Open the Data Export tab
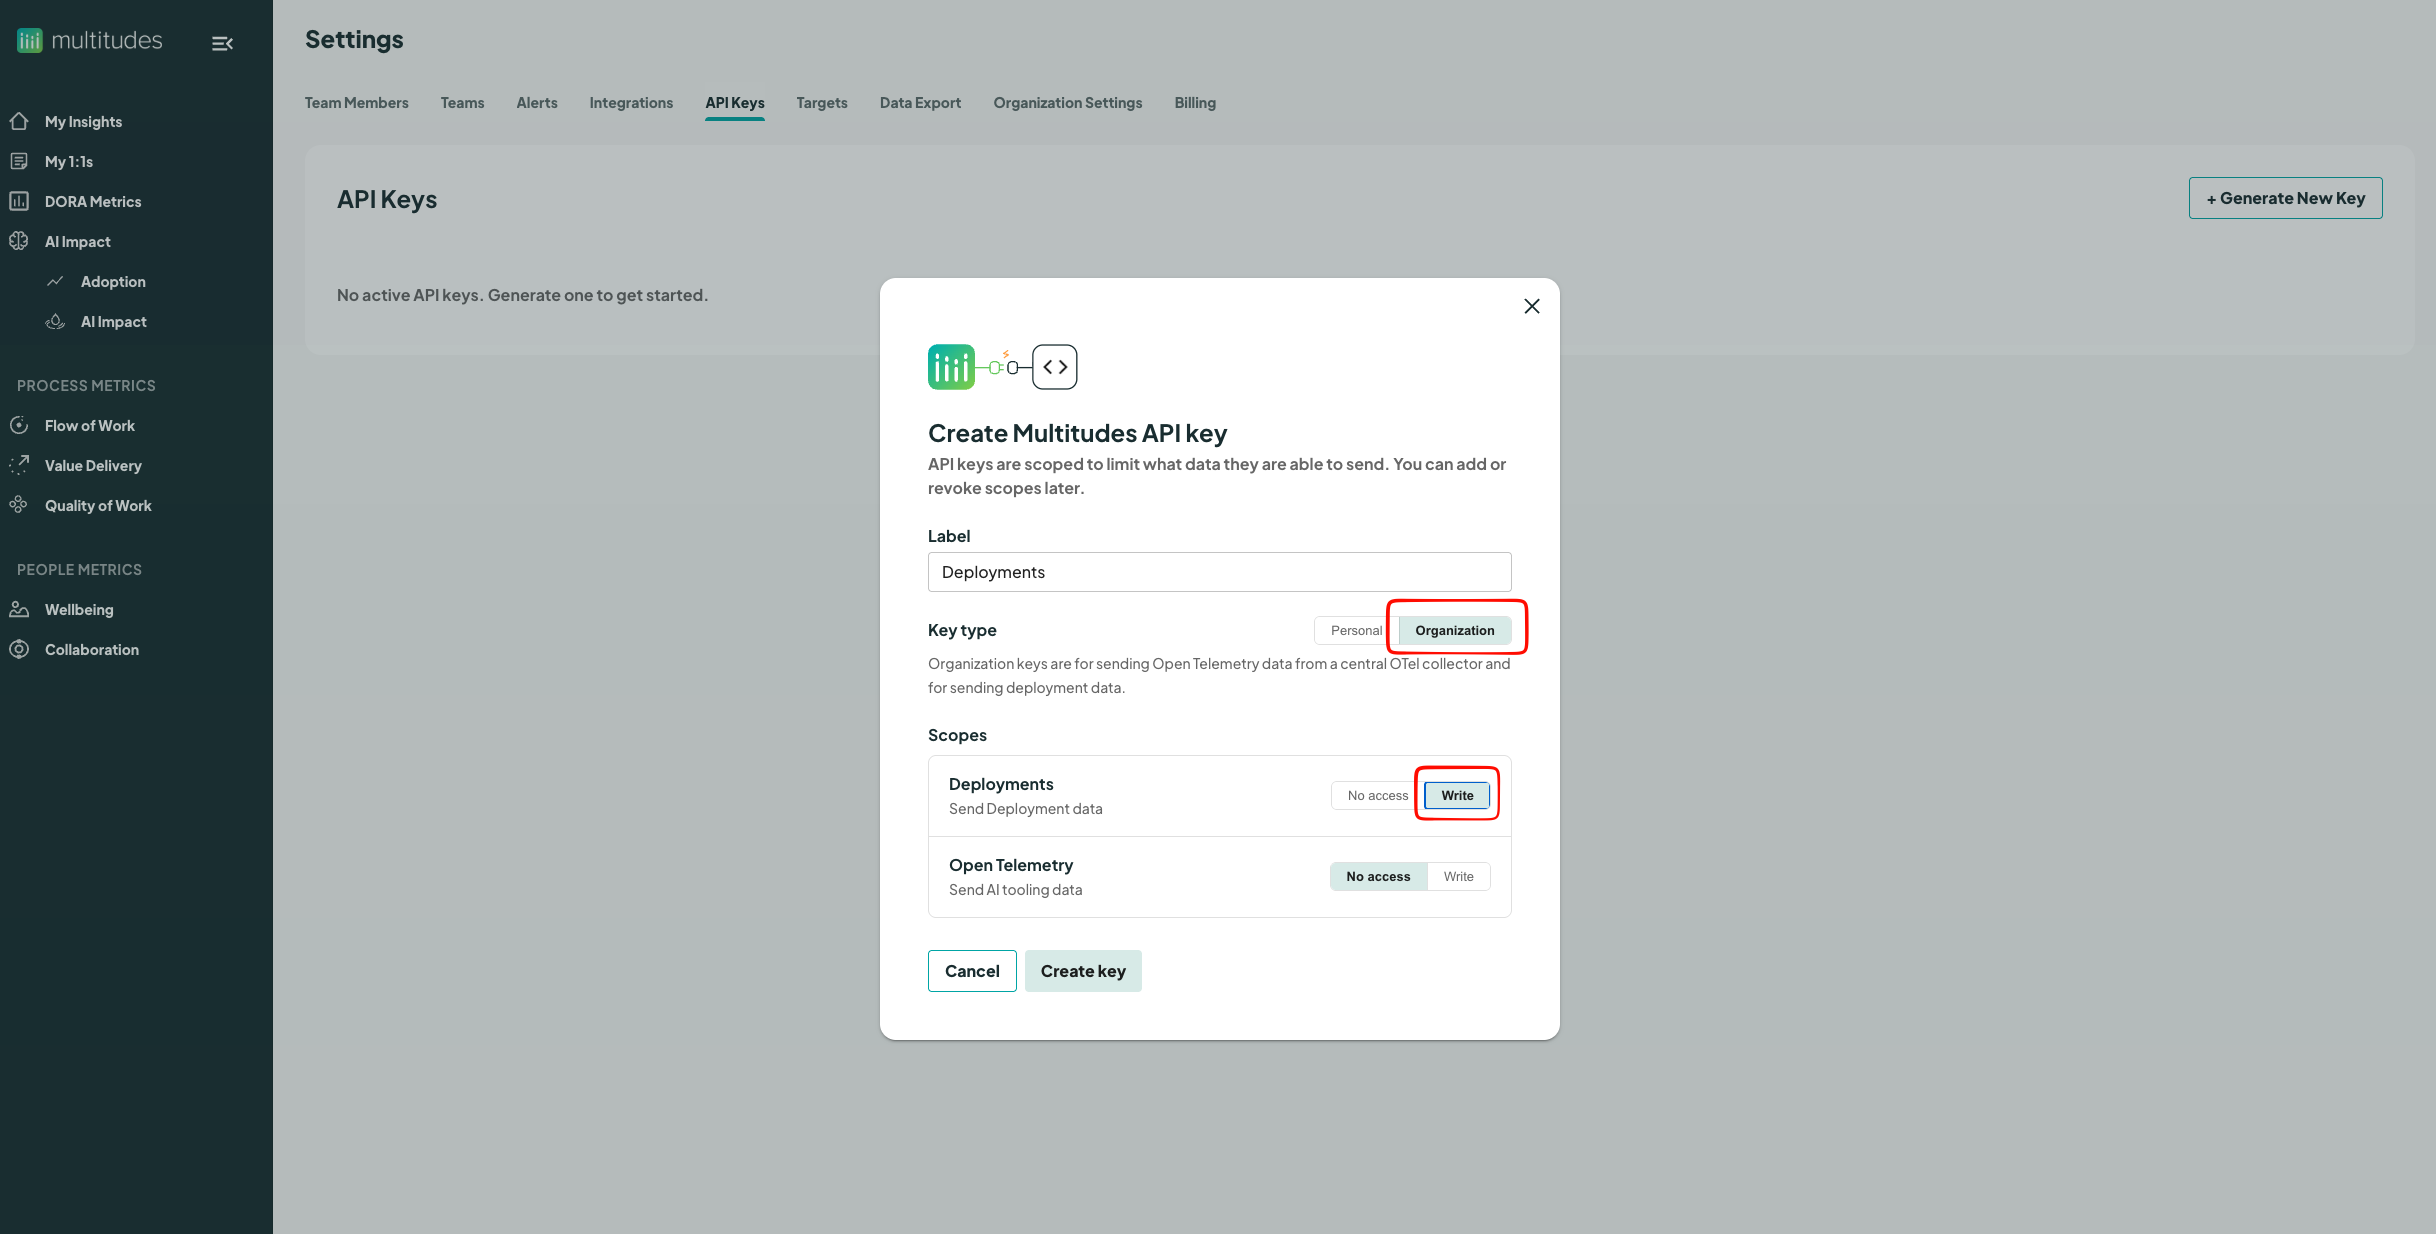The image size is (2436, 1234). tap(920, 103)
